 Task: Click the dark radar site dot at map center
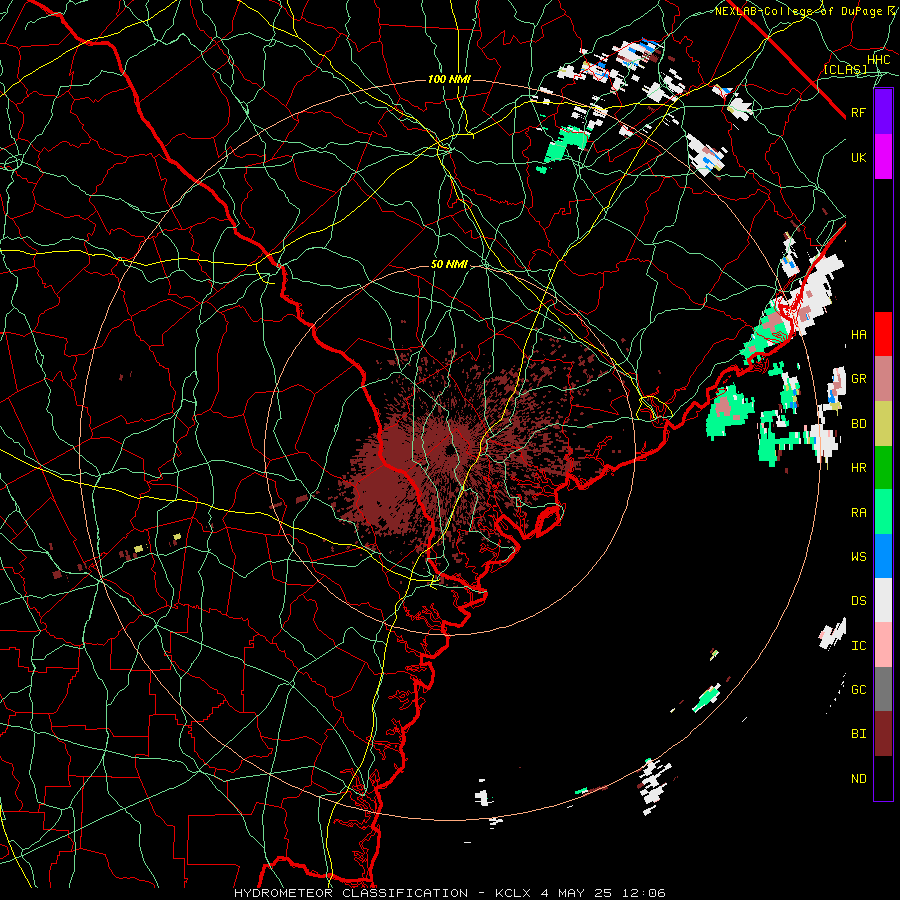(x=452, y=449)
